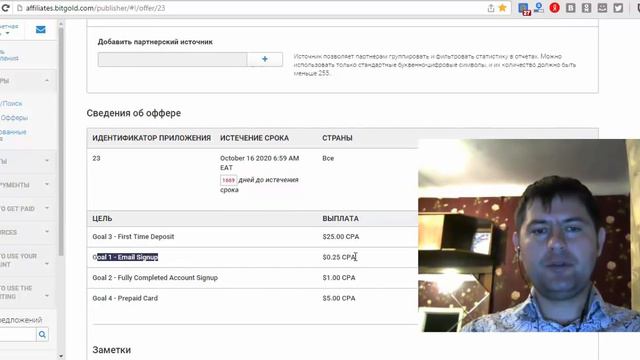Image resolution: width=640 pixels, height=360 pixels.
Task: Open the VKontakte (B) extension icon
Action: pyautogui.click(x=571, y=8)
